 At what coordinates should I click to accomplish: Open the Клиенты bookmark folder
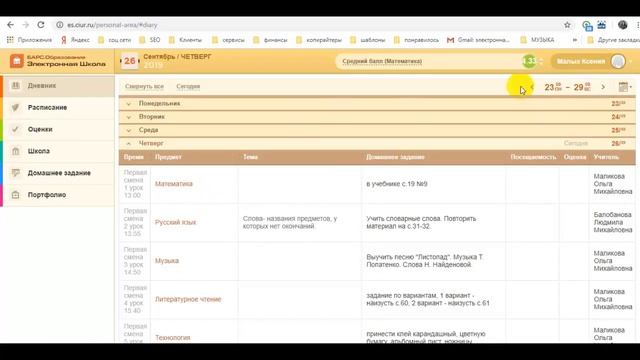click(185, 40)
